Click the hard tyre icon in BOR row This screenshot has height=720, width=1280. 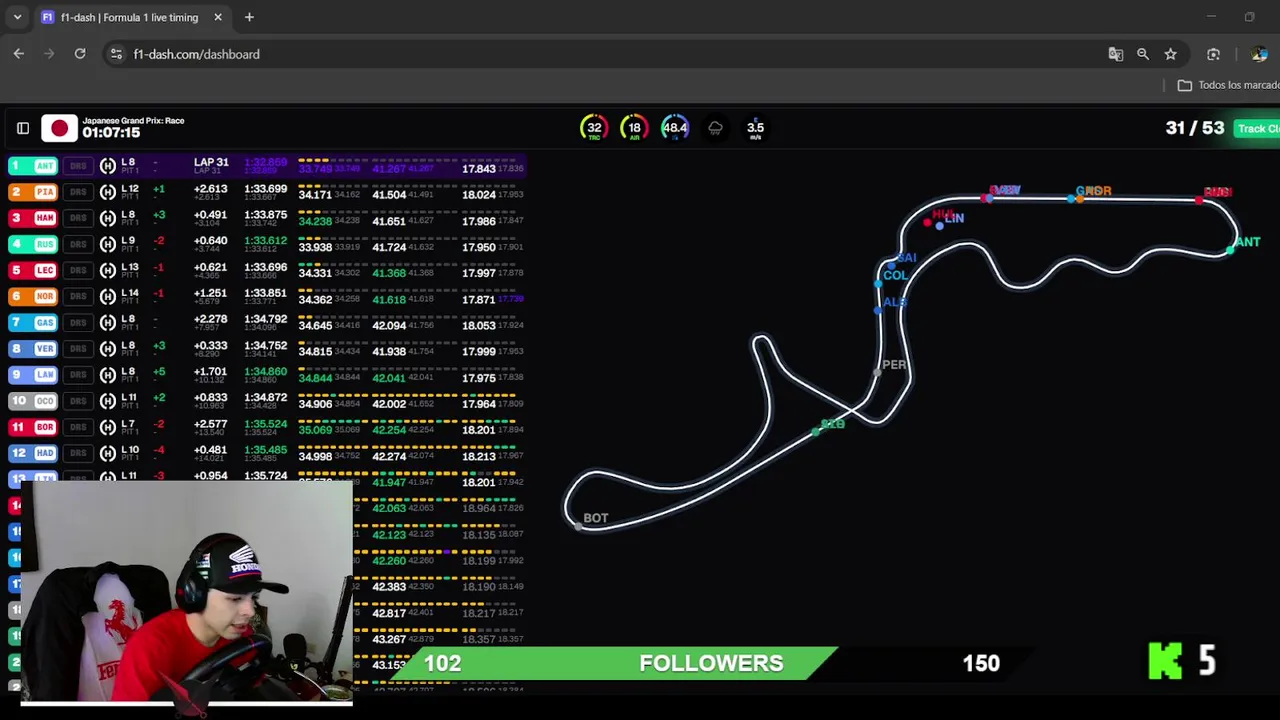click(x=108, y=427)
